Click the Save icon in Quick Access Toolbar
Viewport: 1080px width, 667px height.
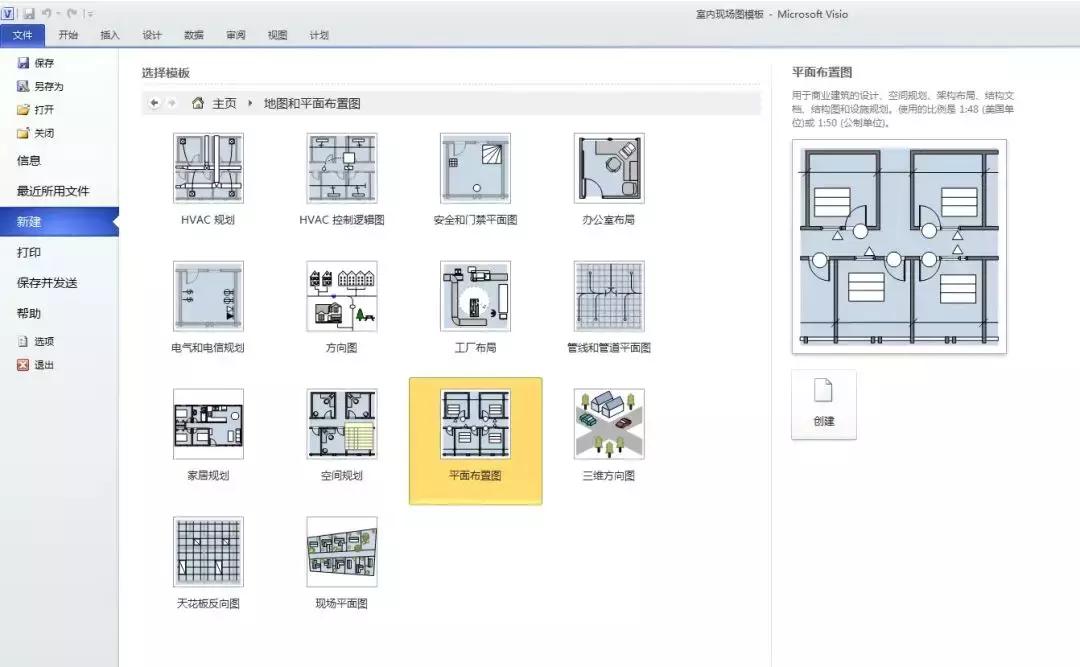click(29, 12)
